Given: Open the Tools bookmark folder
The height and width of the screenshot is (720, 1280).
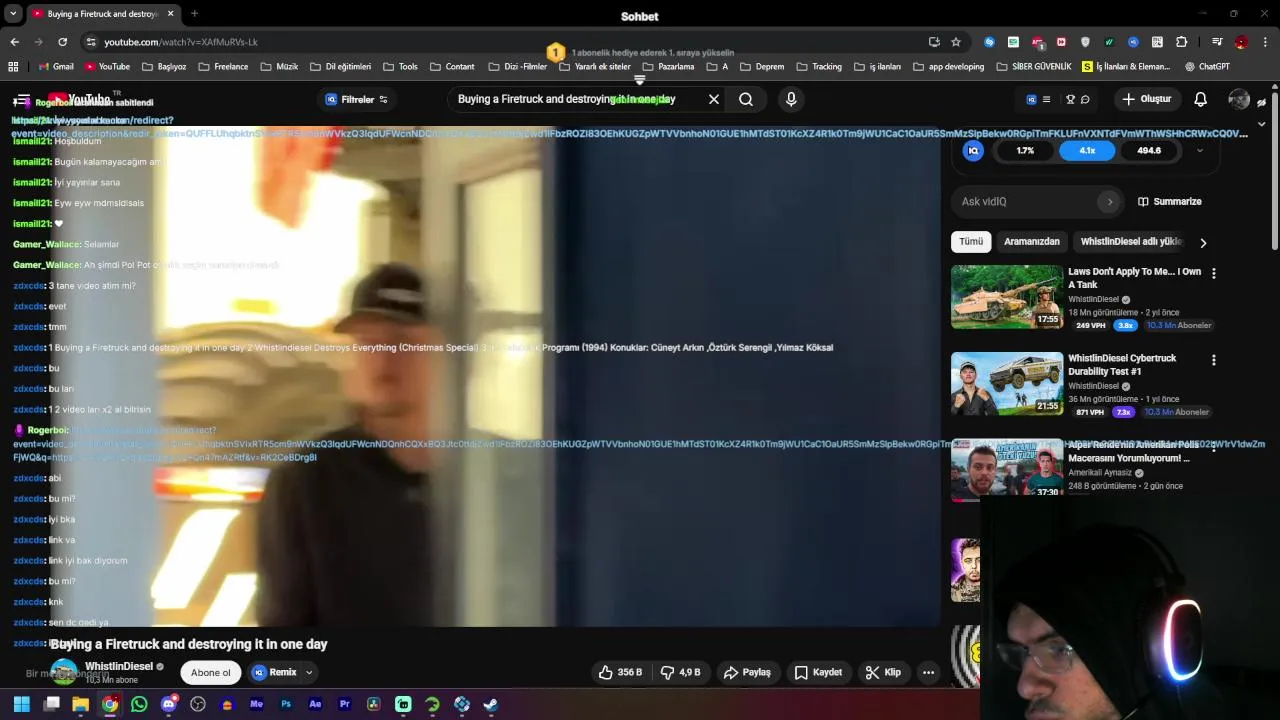Looking at the screenshot, I should click(x=400, y=67).
